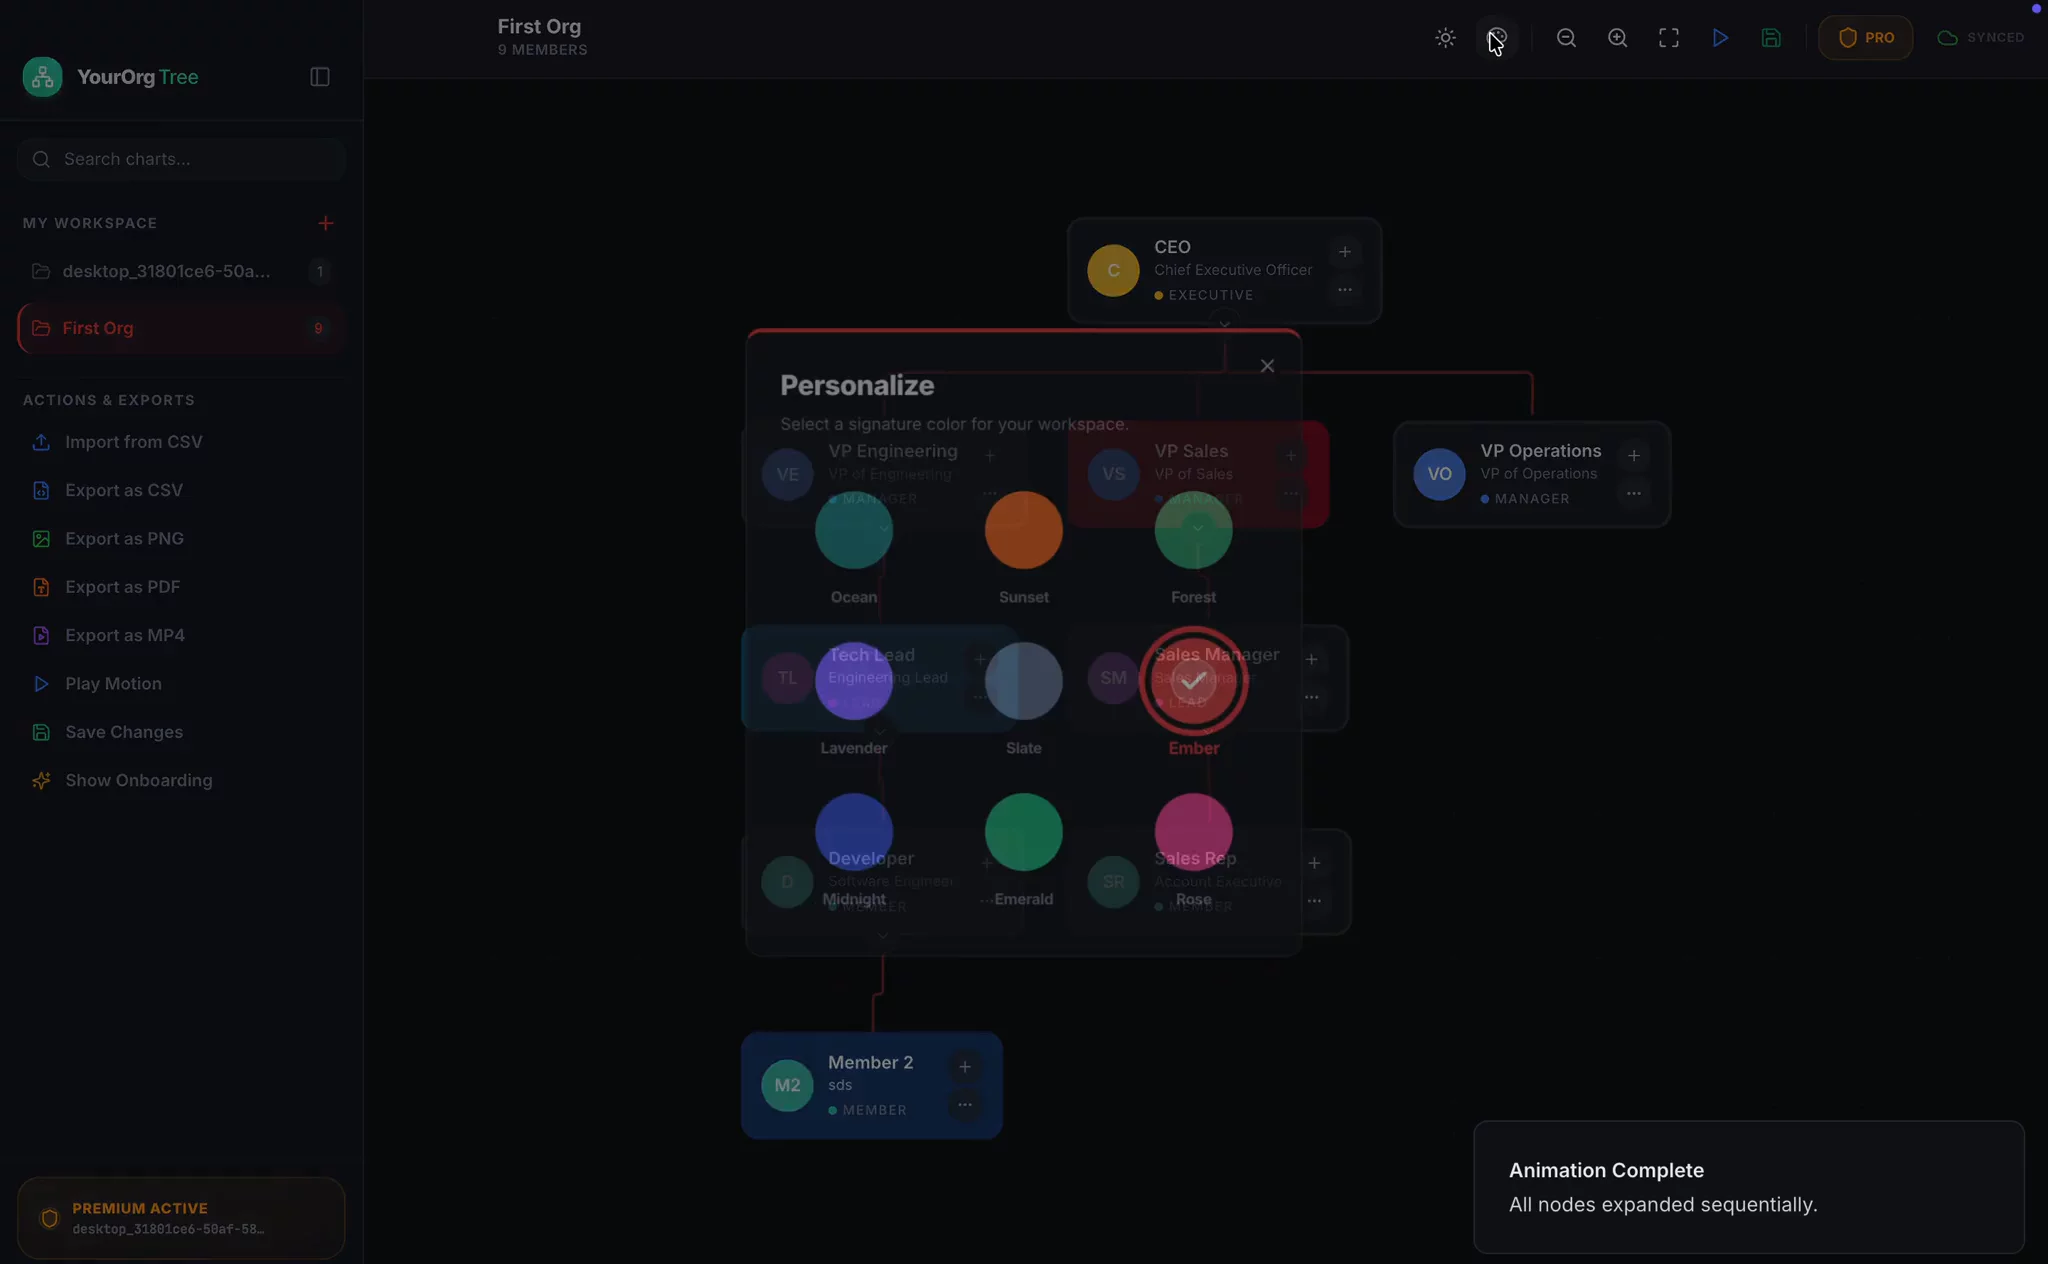Screen dimensions: 2048x1264
Task: Open the Sales Rep options menu
Action: click(1314, 901)
